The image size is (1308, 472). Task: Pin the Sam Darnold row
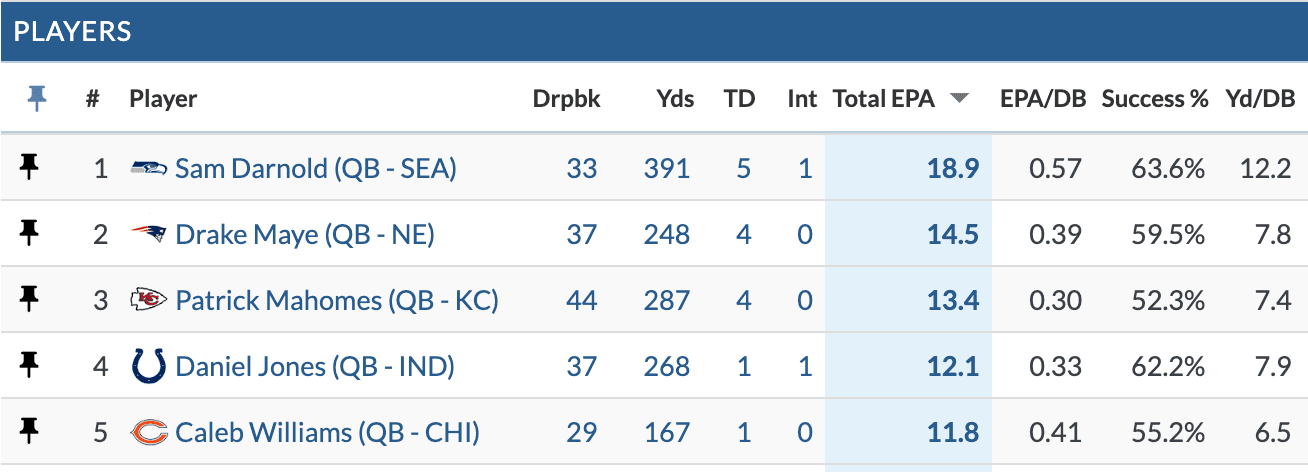click(x=30, y=167)
